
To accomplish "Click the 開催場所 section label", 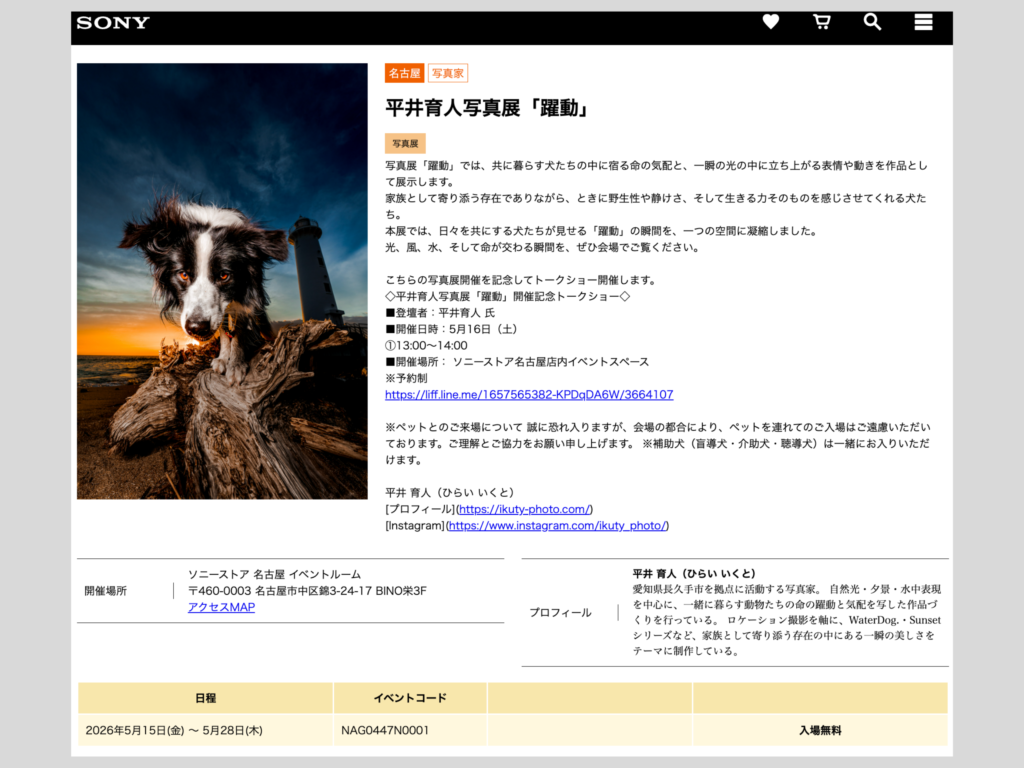I will pos(106,591).
